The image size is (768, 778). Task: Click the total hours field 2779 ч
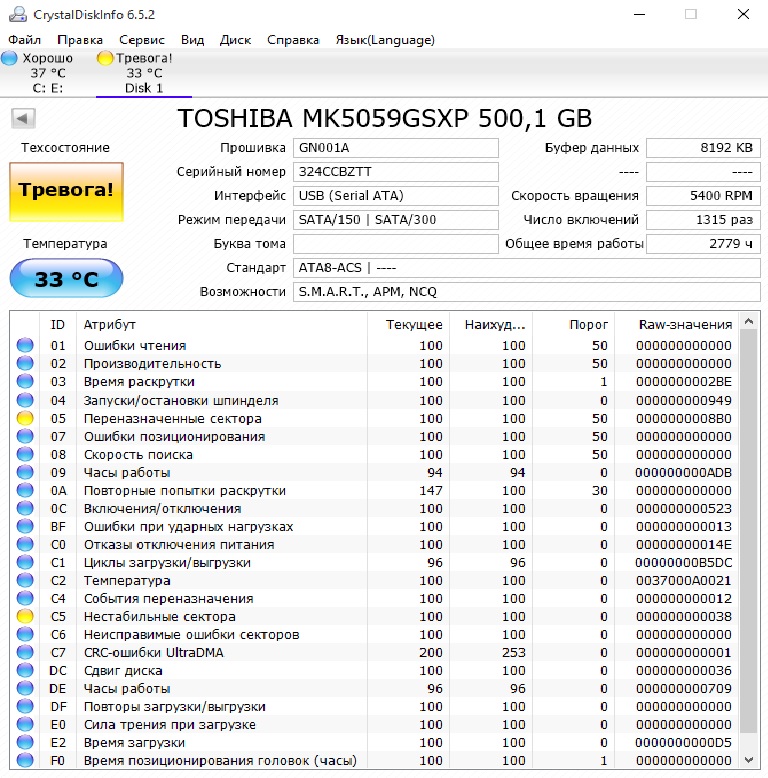pos(703,244)
